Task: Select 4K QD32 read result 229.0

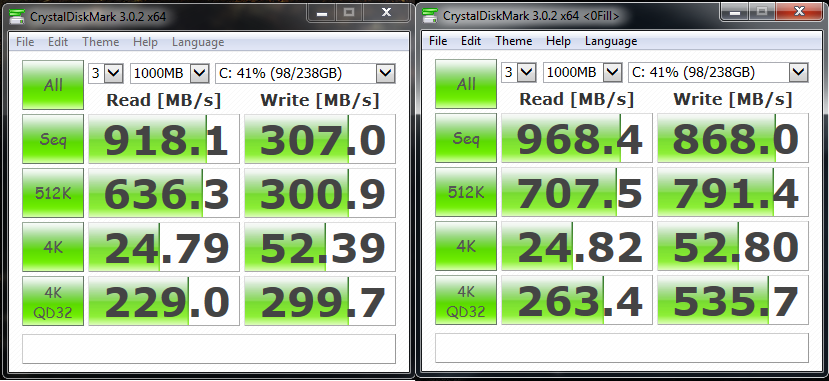Action: click(x=164, y=301)
